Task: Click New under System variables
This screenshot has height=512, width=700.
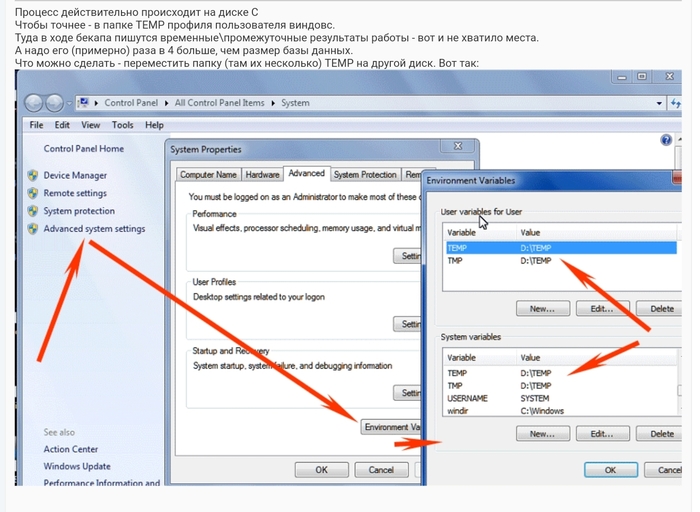Action: (543, 433)
